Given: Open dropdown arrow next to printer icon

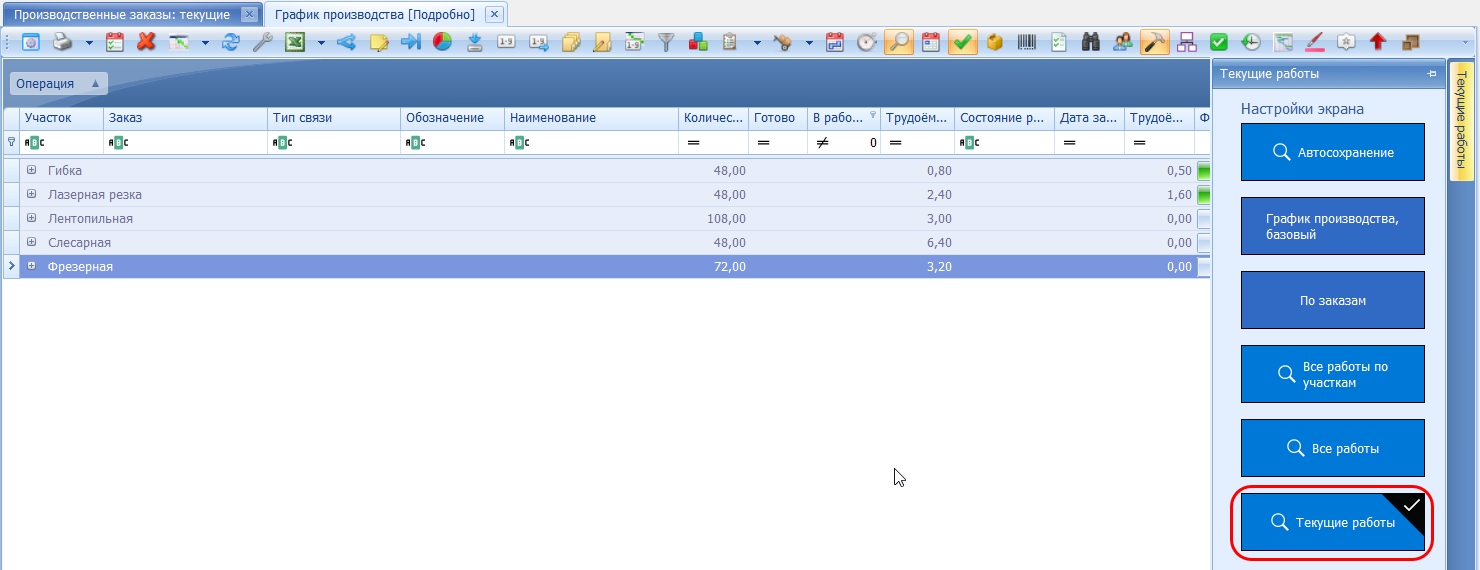Looking at the screenshot, I should click(x=89, y=42).
